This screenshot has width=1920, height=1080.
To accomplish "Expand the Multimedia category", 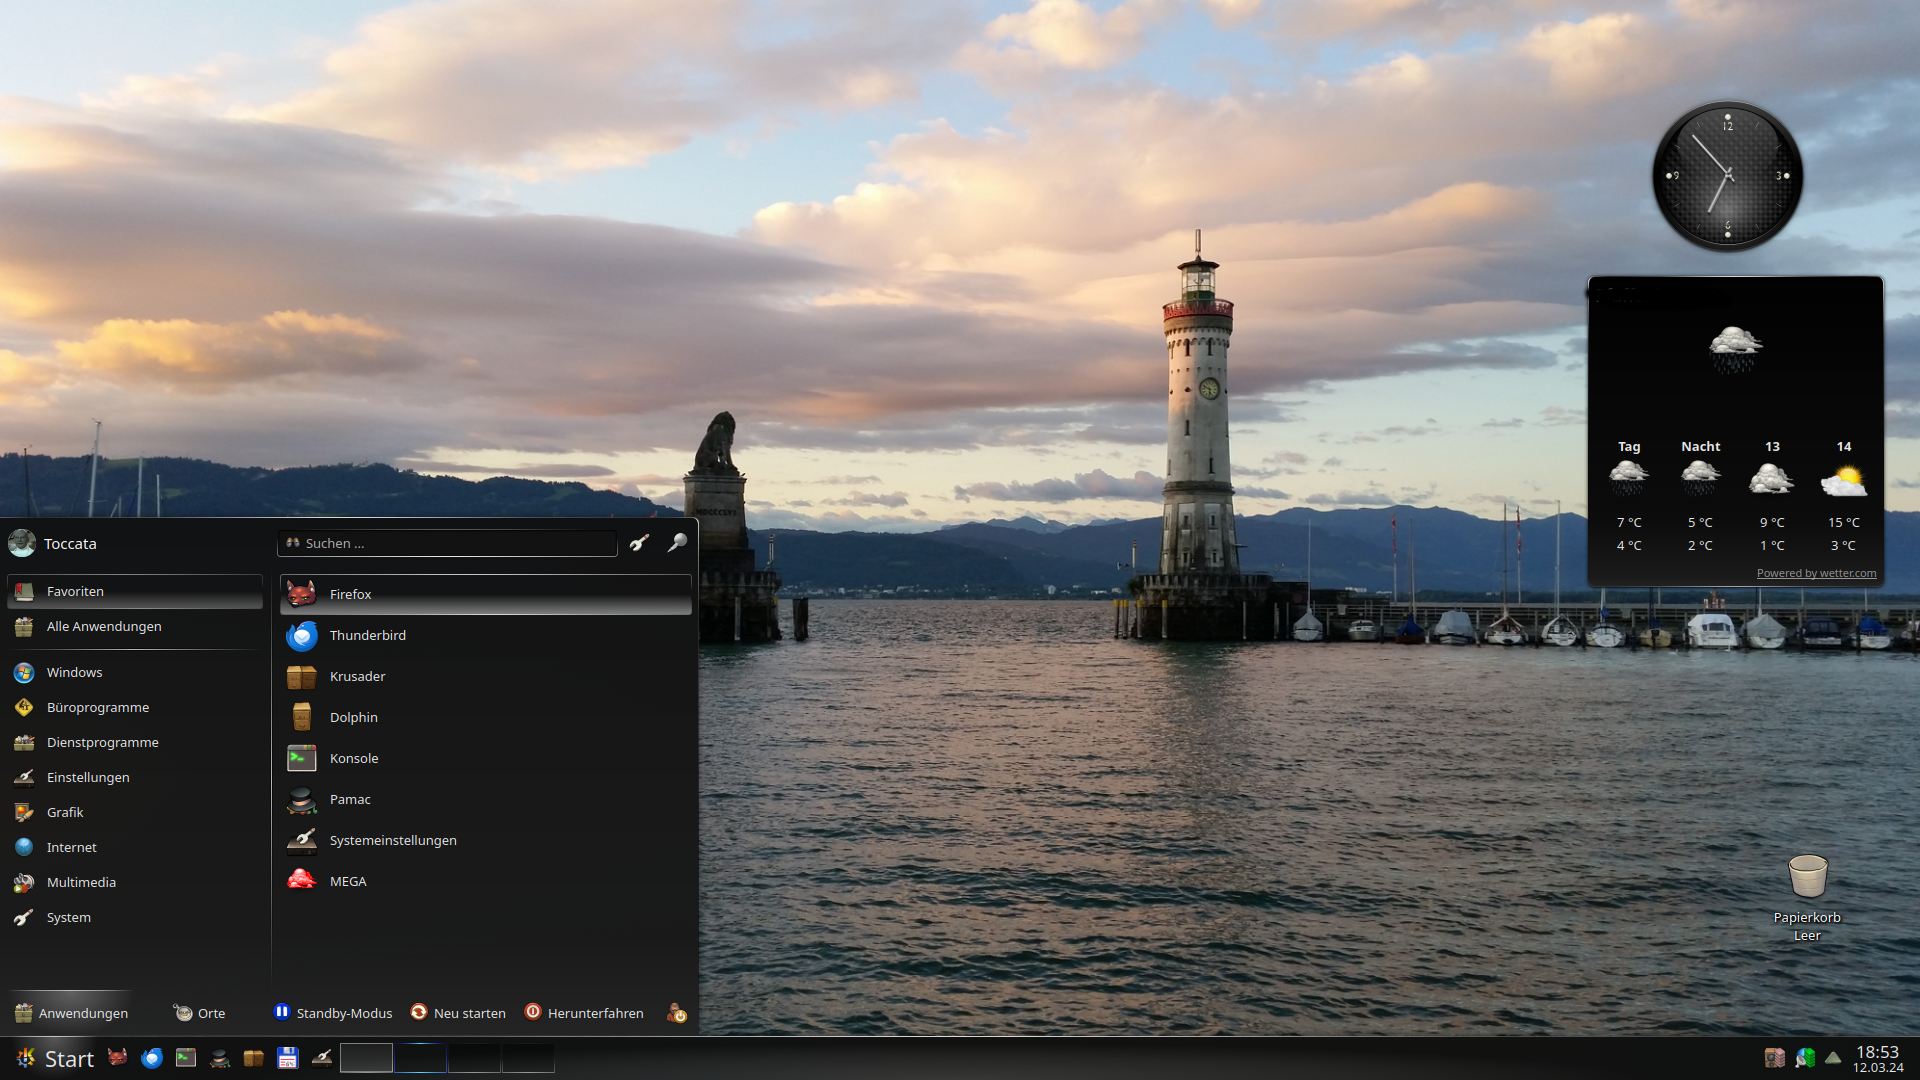I will click(81, 882).
